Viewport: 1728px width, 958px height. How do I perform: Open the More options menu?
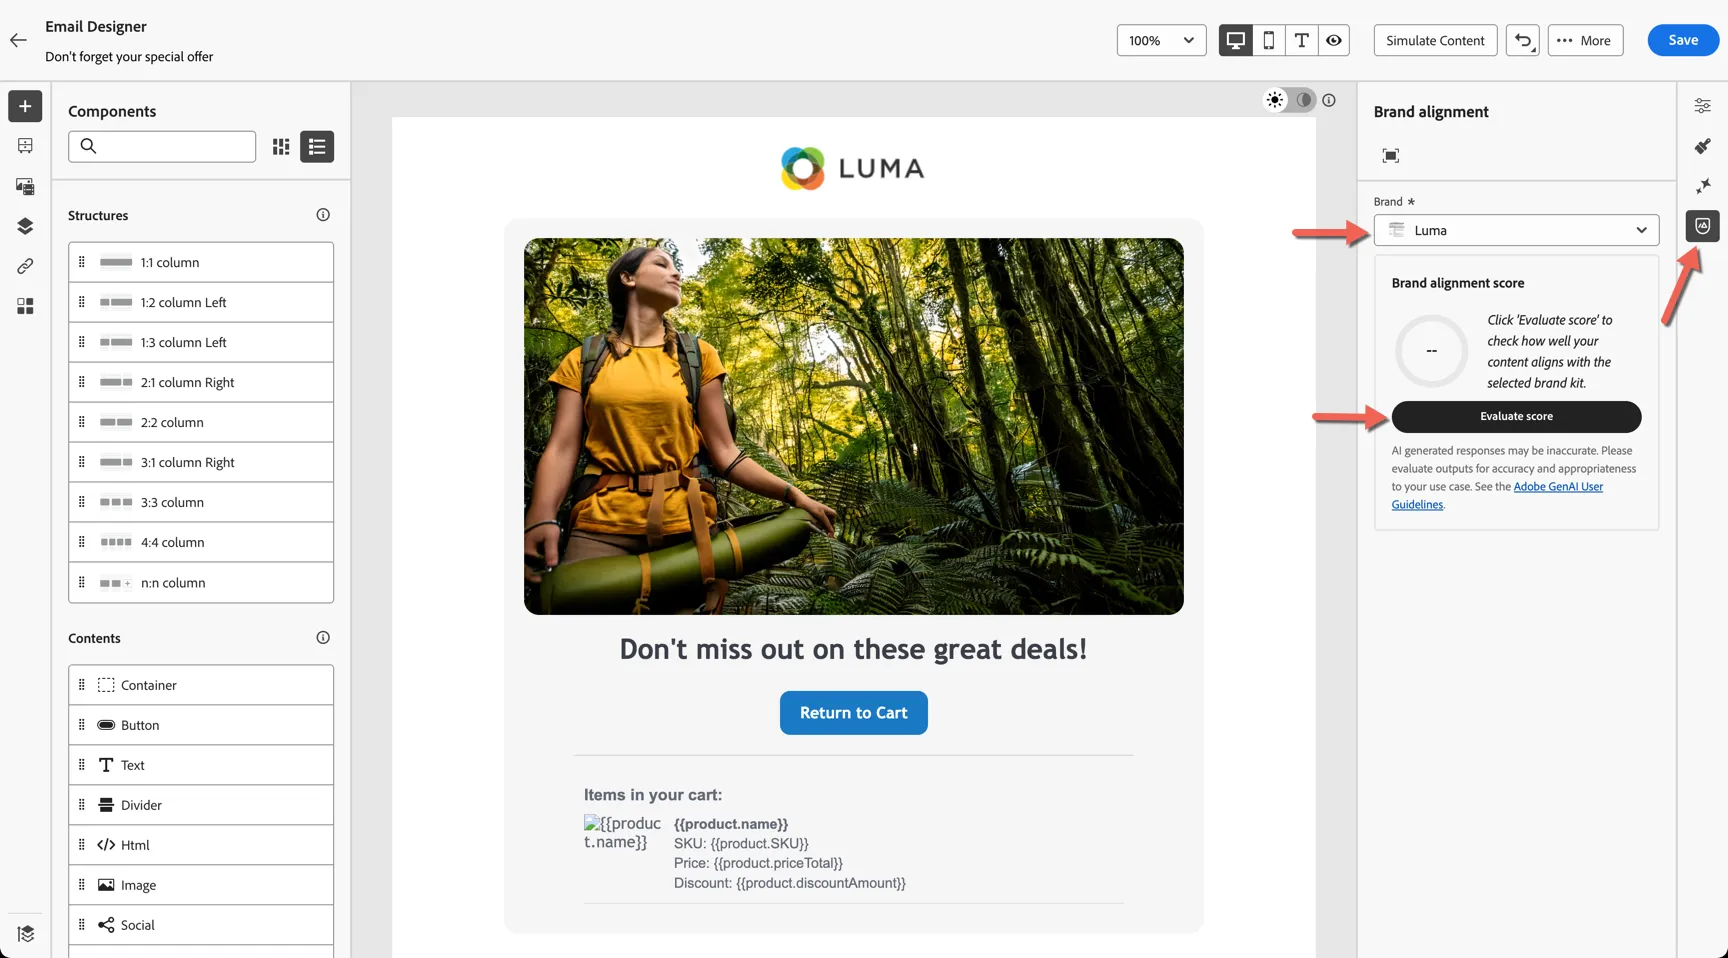pyautogui.click(x=1585, y=40)
